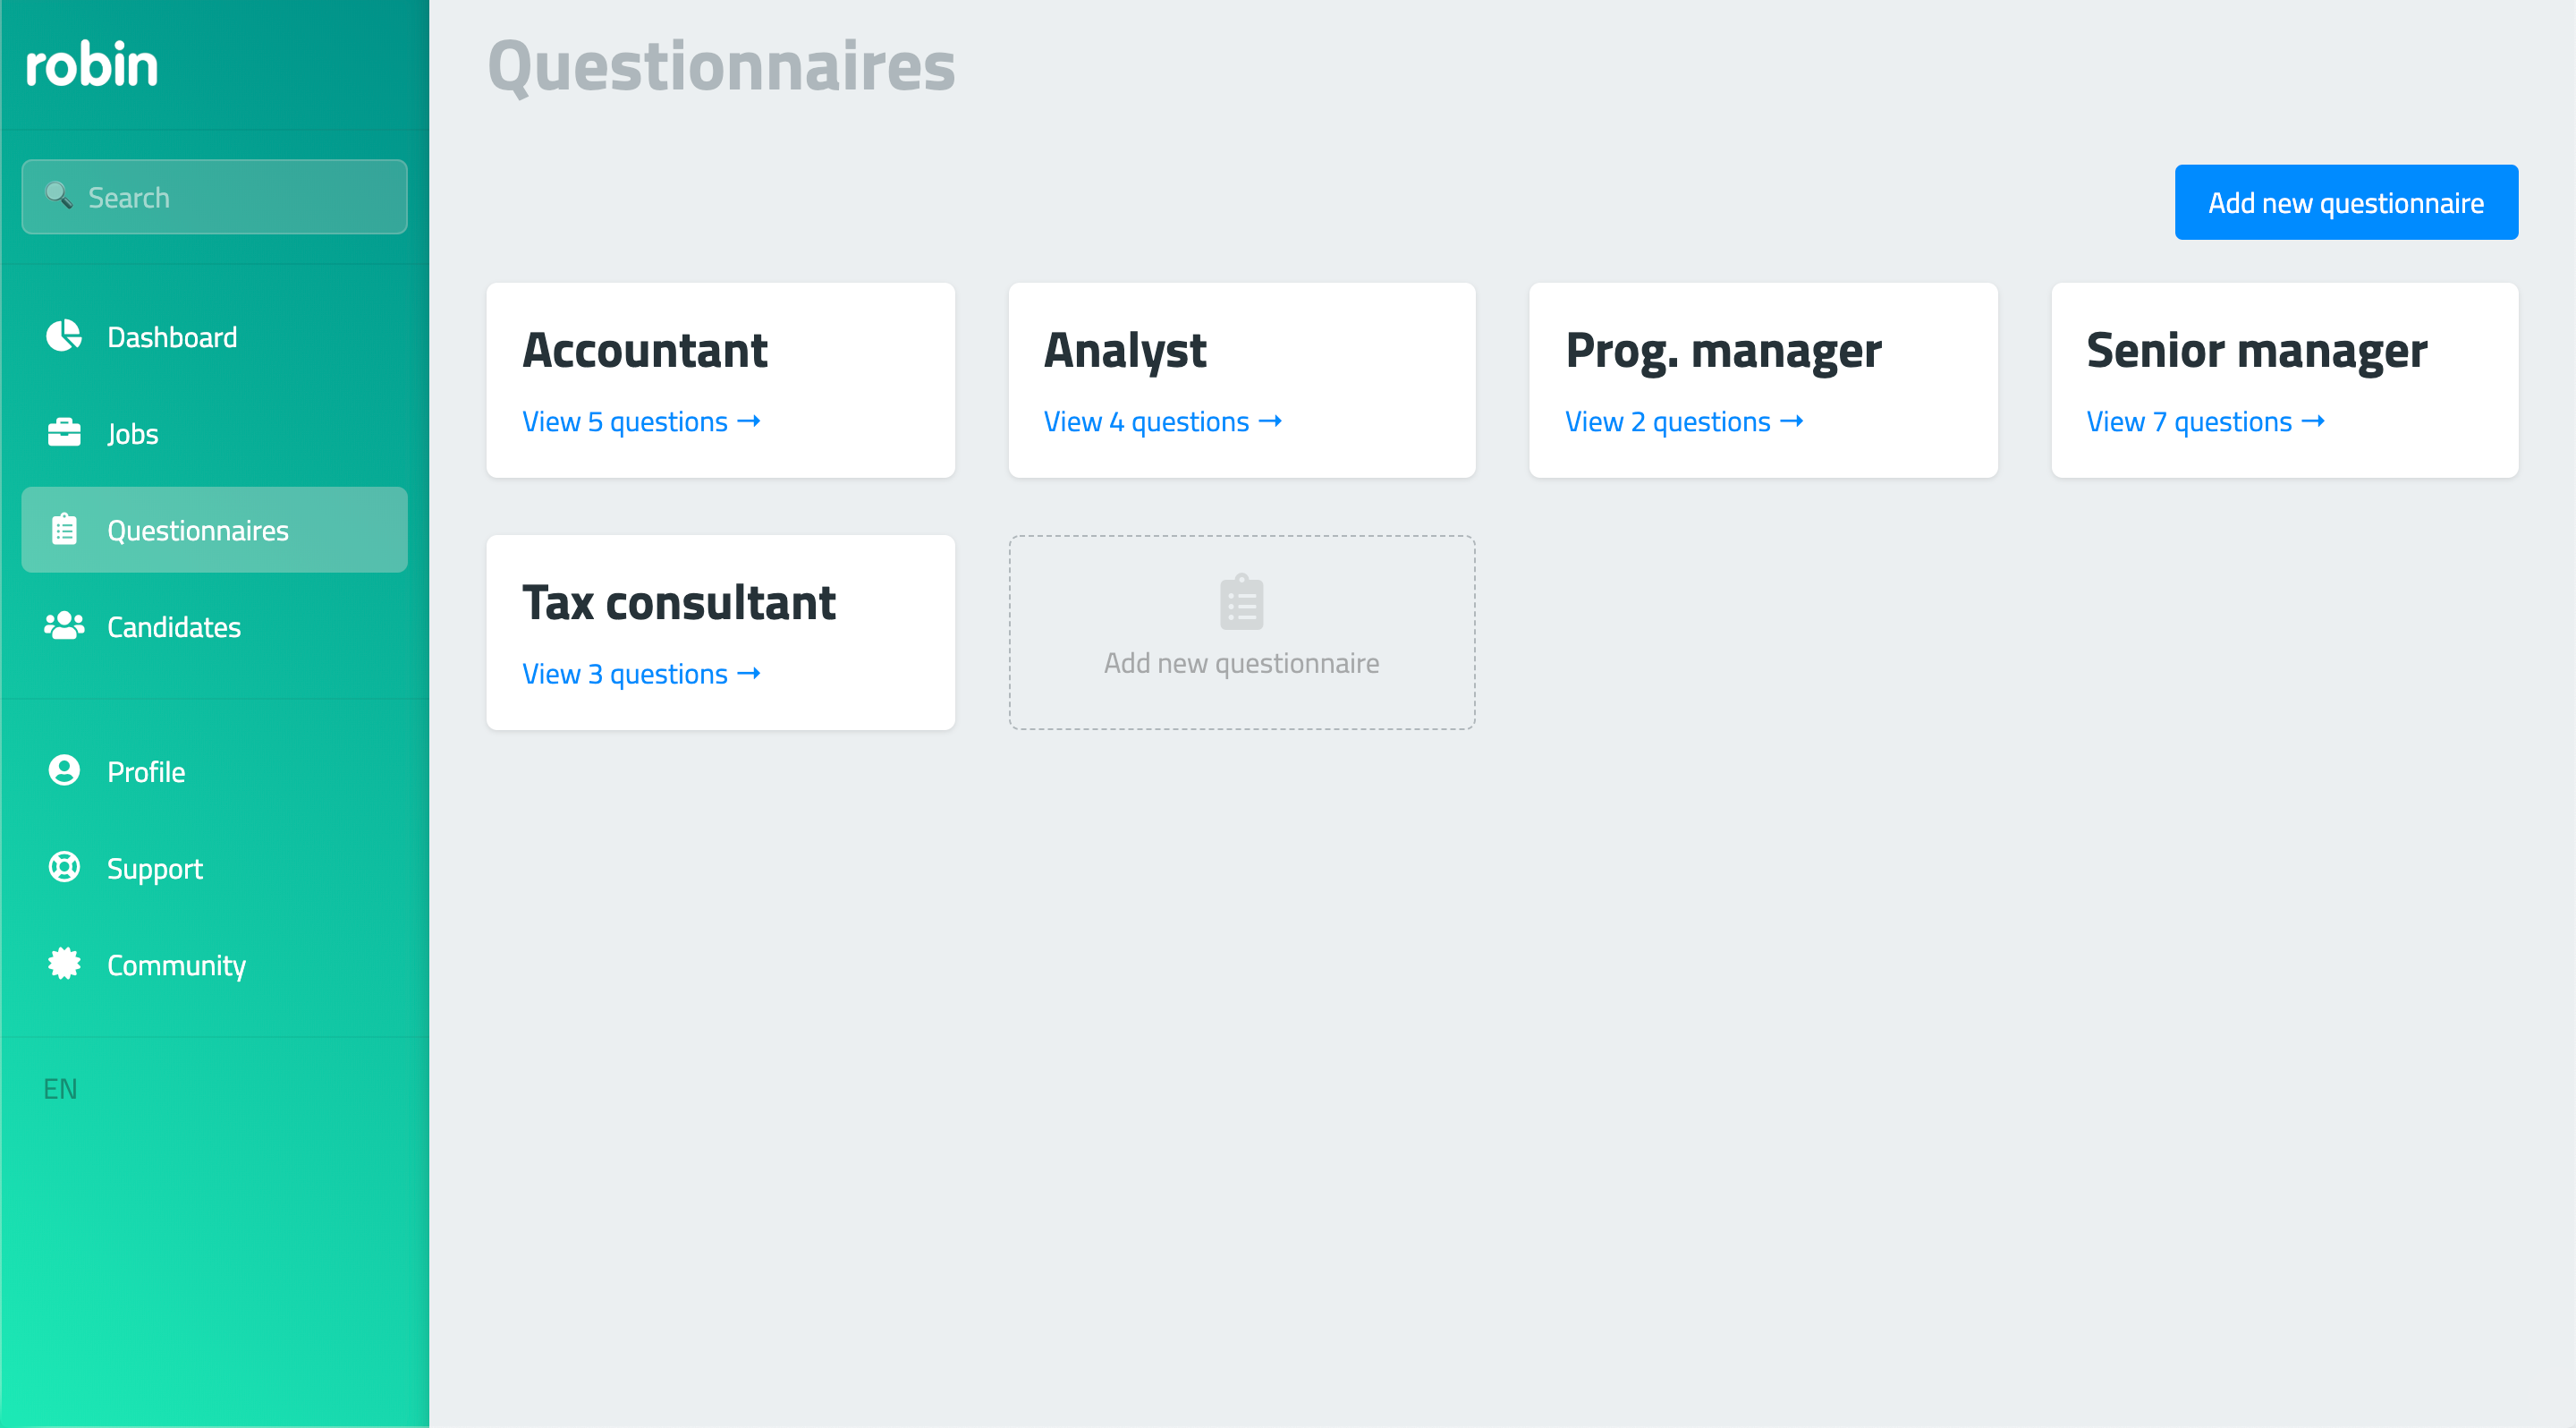The height and width of the screenshot is (1428, 2576).
Task: Click the Community badge icon
Action: click(x=64, y=964)
